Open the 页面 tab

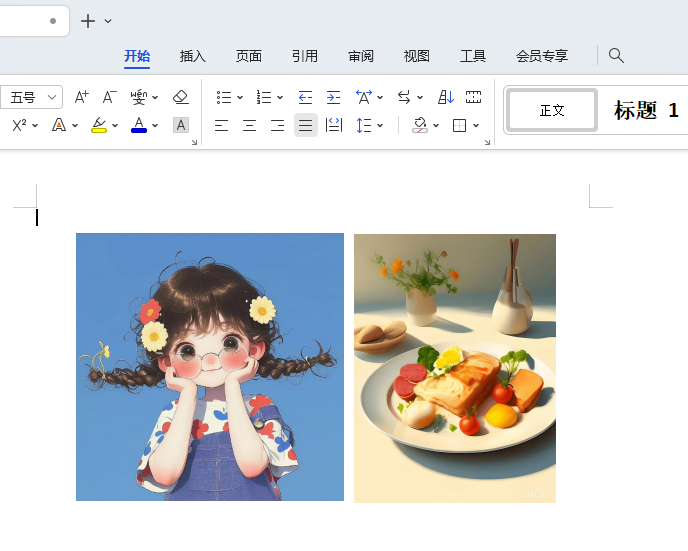[x=249, y=56]
